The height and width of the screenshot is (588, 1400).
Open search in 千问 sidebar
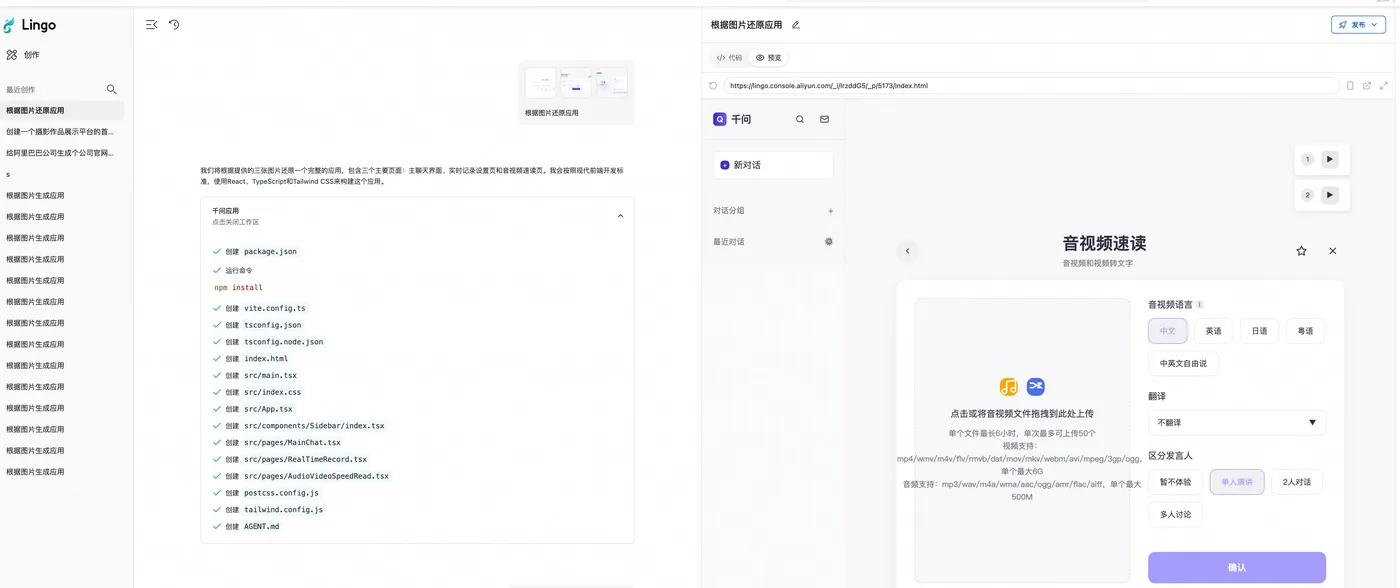click(800, 119)
